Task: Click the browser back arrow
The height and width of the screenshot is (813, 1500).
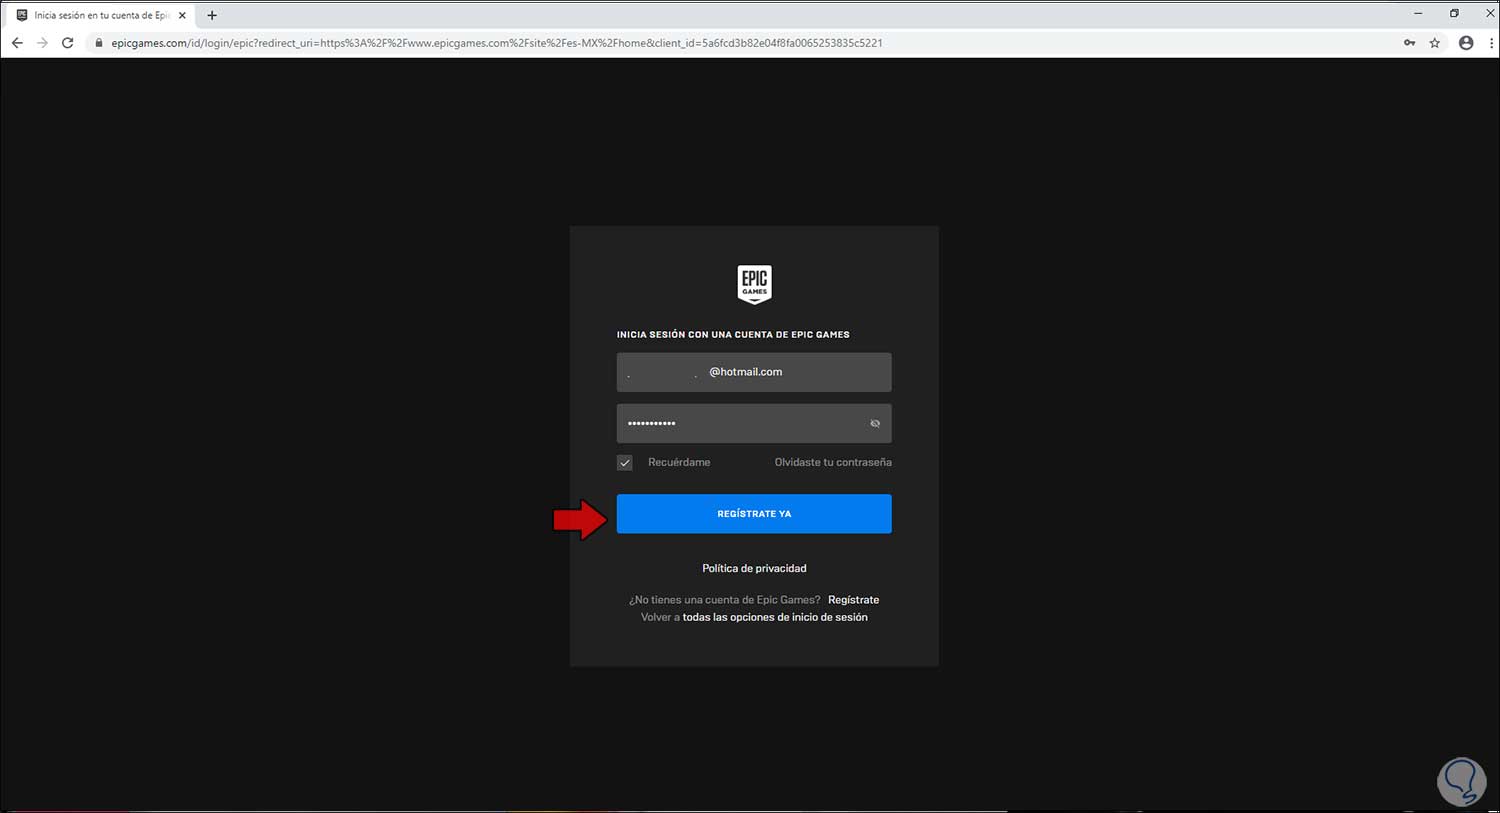Action: pyautogui.click(x=17, y=43)
